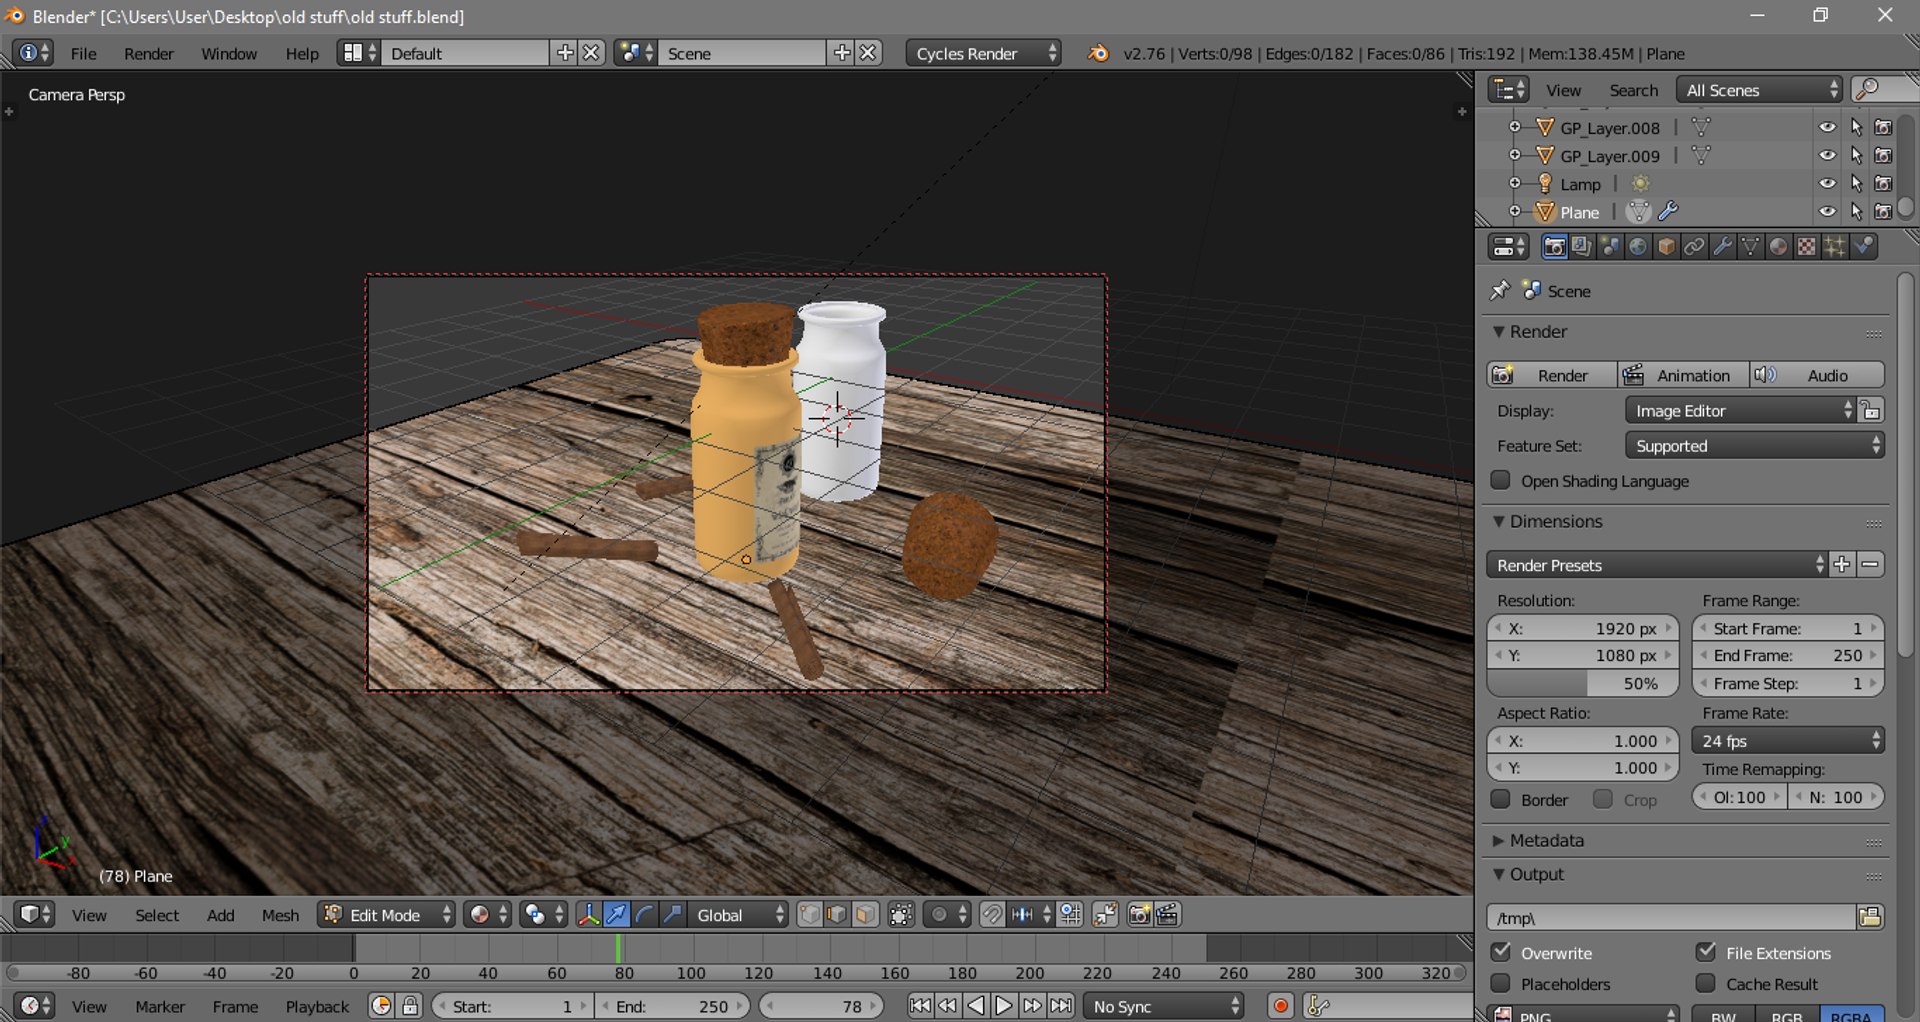Screen dimensions: 1920x1022
Task: Click the Audio mixdown button
Action: (1817, 375)
